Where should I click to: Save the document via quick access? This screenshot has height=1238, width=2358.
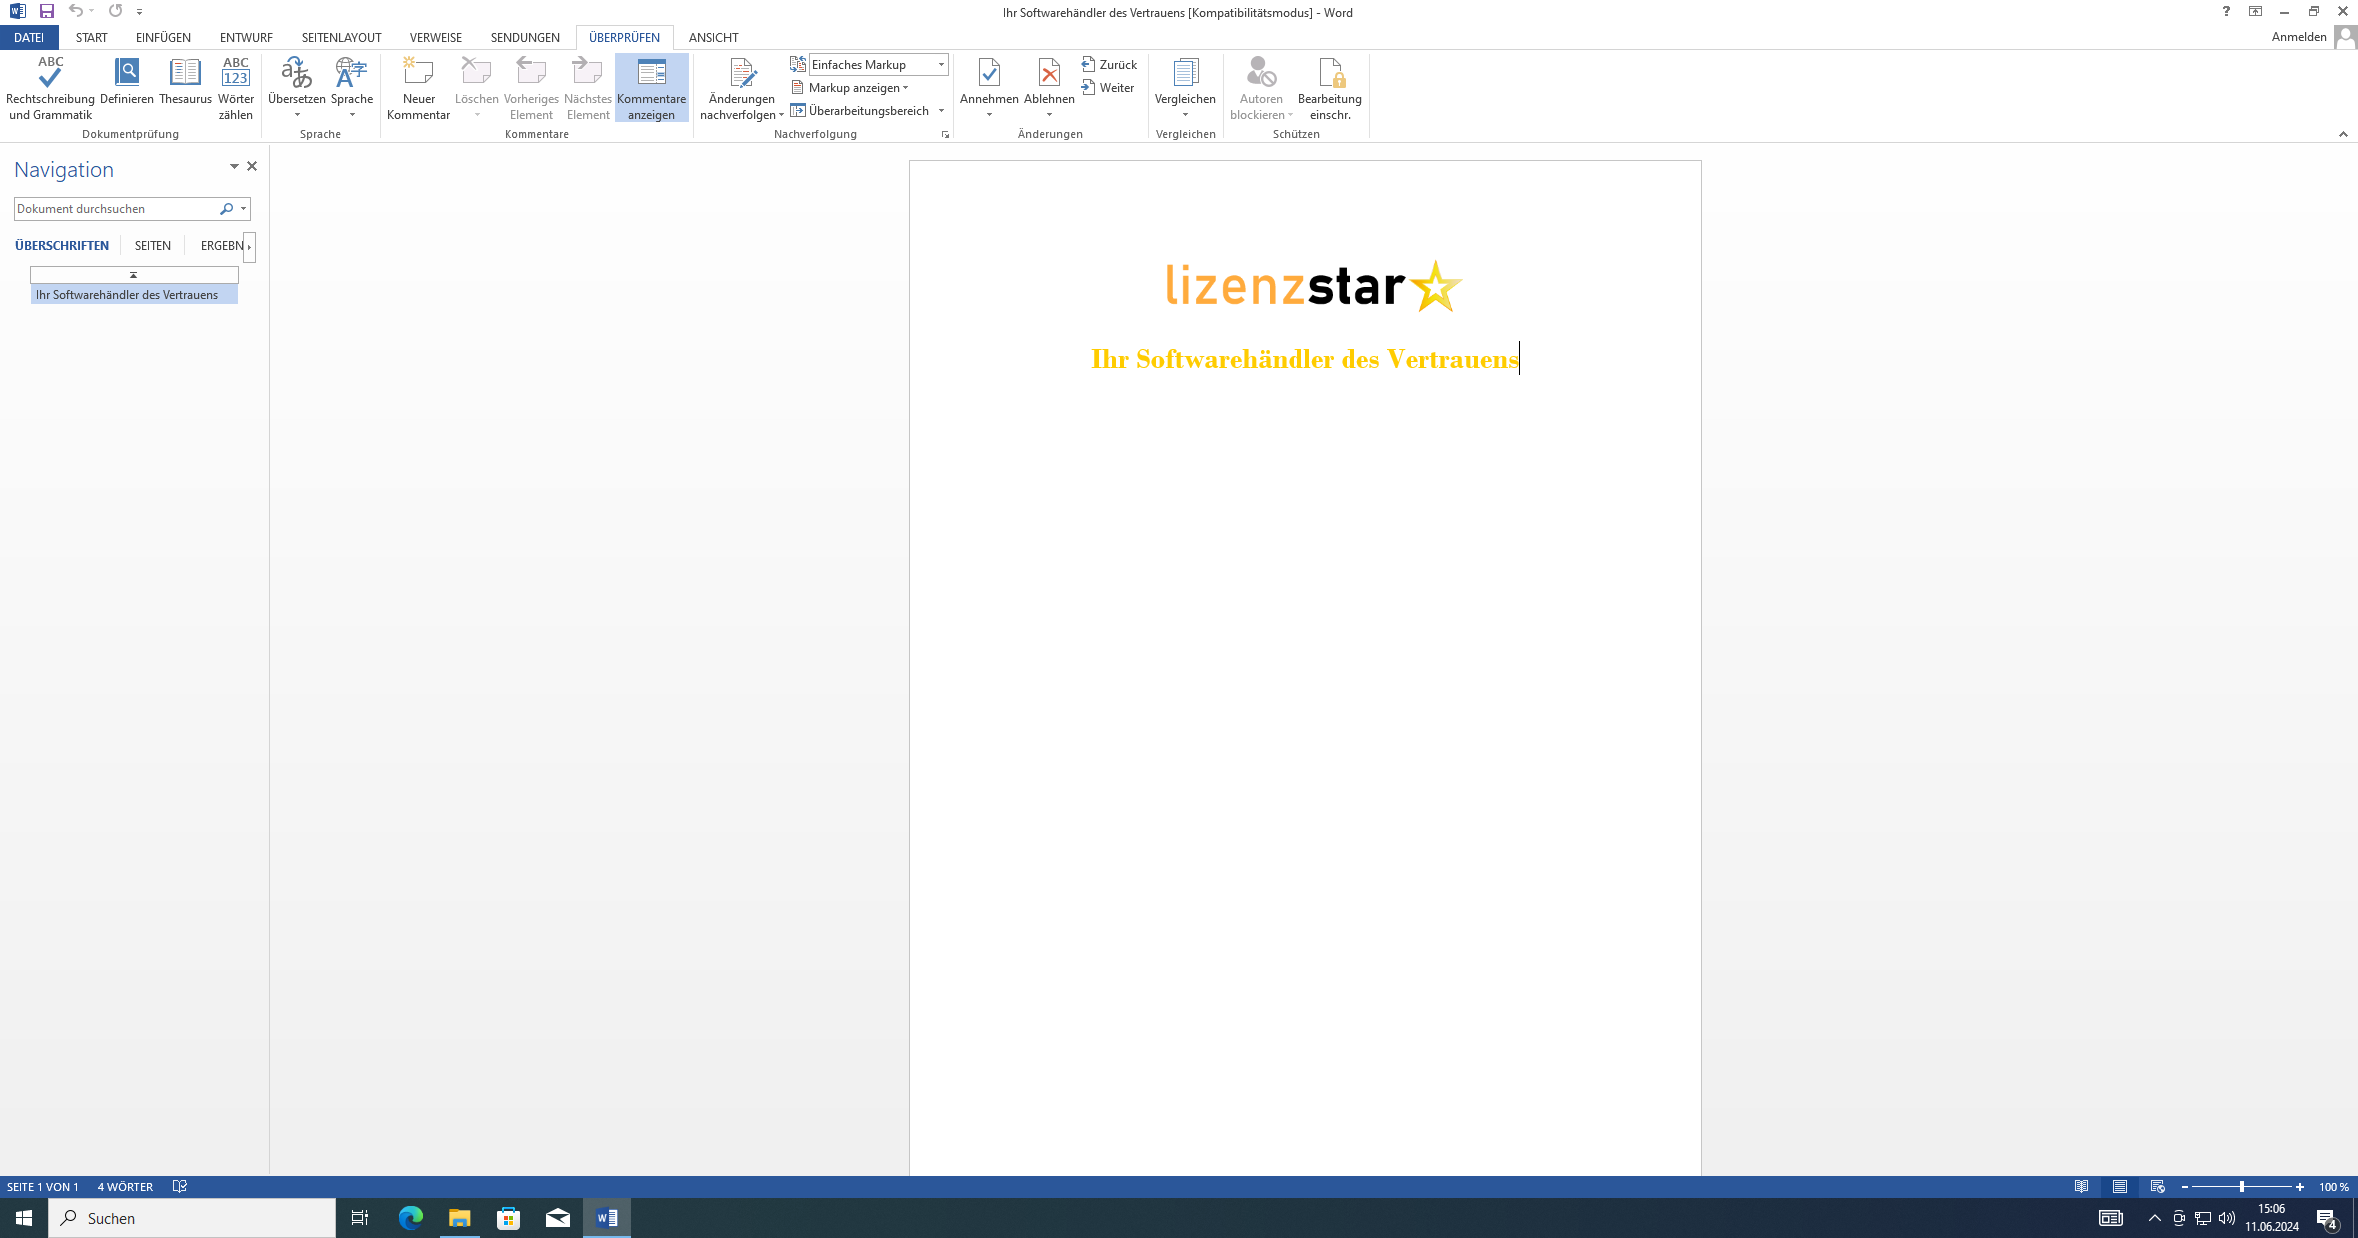(x=46, y=11)
